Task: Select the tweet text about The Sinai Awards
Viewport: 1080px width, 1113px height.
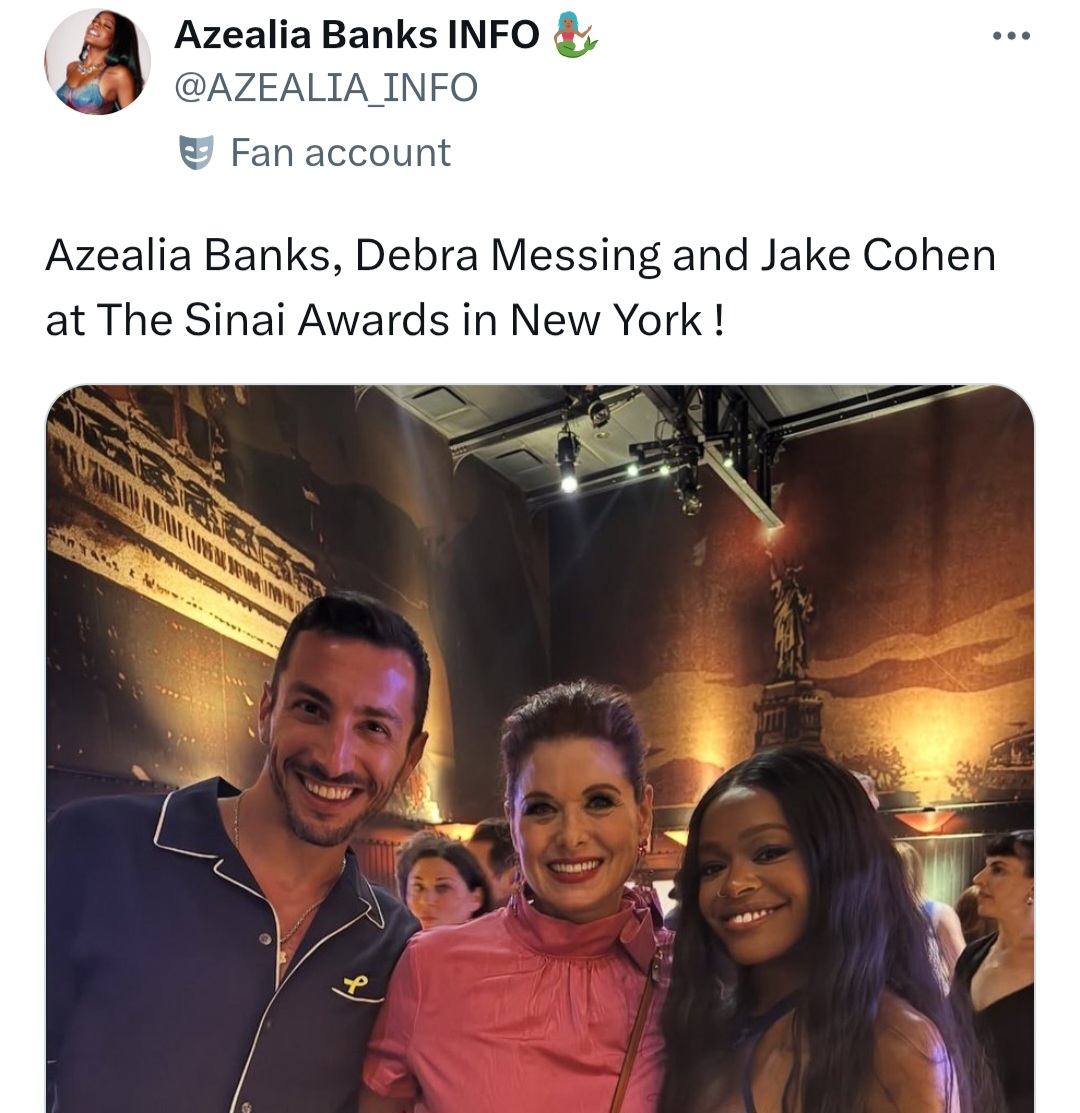Action: click(x=521, y=287)
